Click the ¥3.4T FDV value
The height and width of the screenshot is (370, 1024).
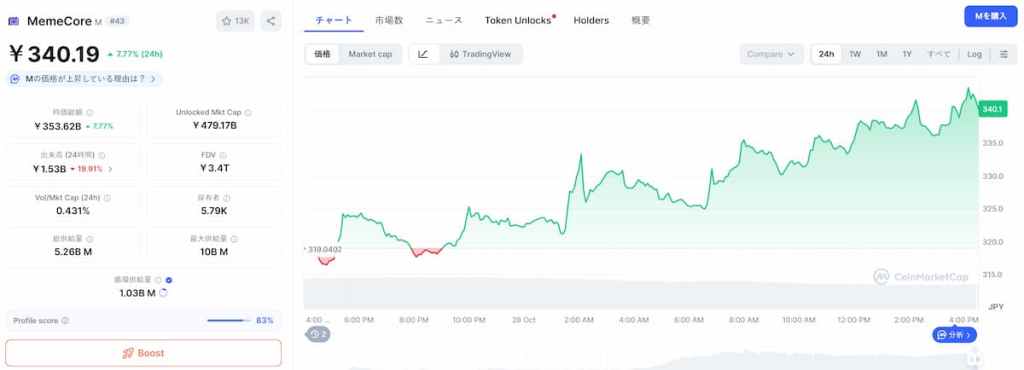(214, 168)
